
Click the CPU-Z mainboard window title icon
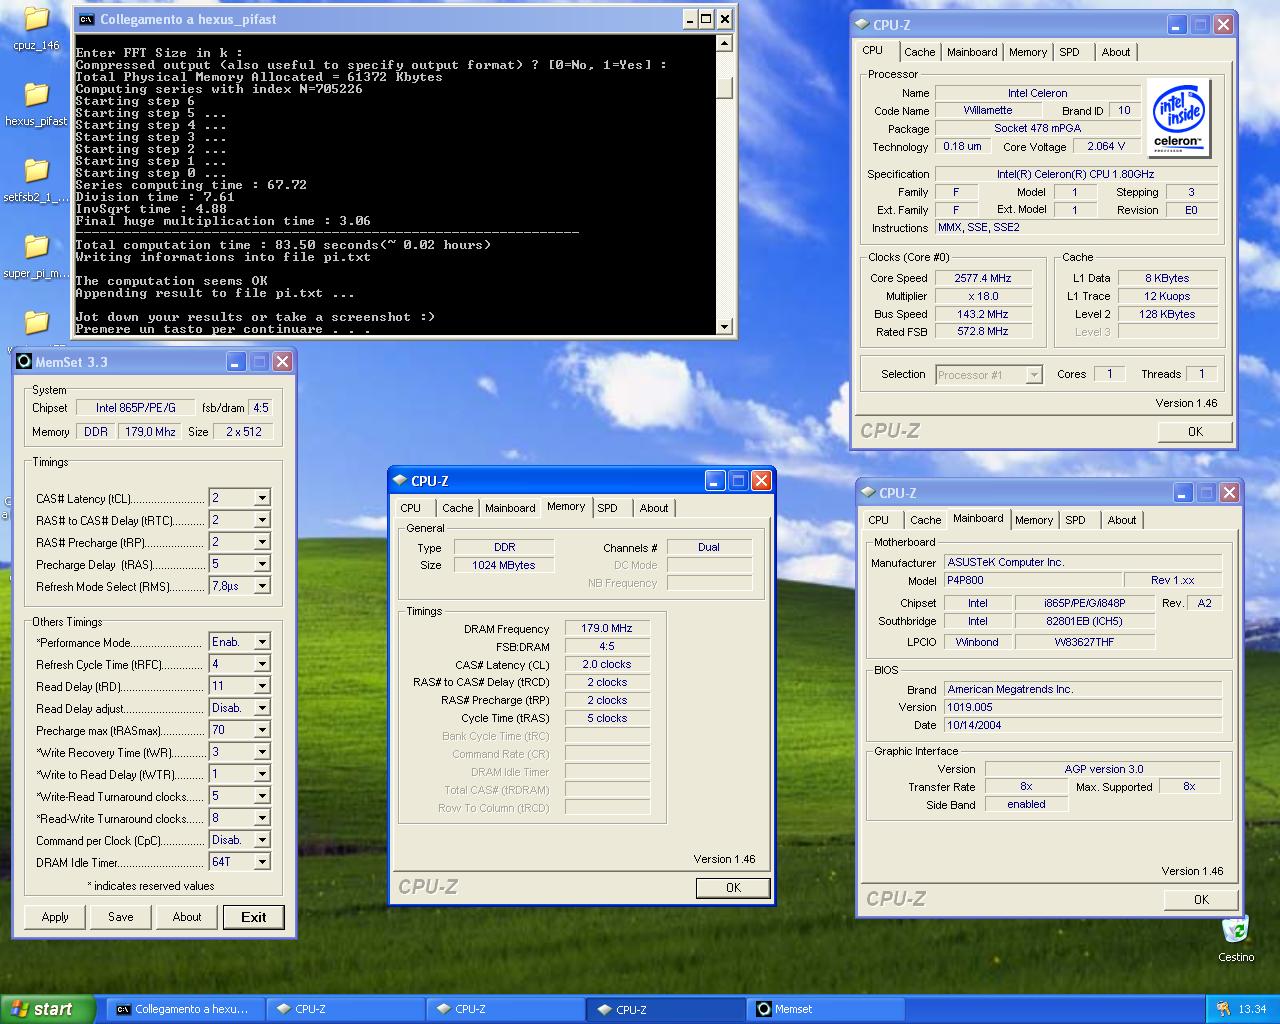coord(868,493)
